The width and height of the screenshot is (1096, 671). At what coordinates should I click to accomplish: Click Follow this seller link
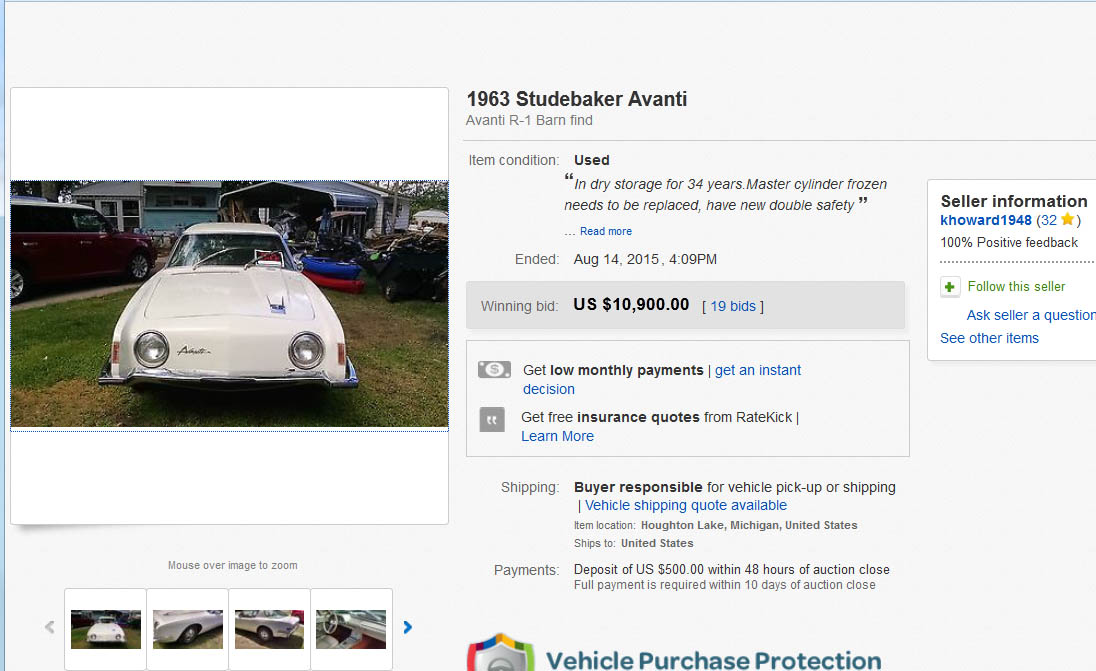pos(1016,287)
